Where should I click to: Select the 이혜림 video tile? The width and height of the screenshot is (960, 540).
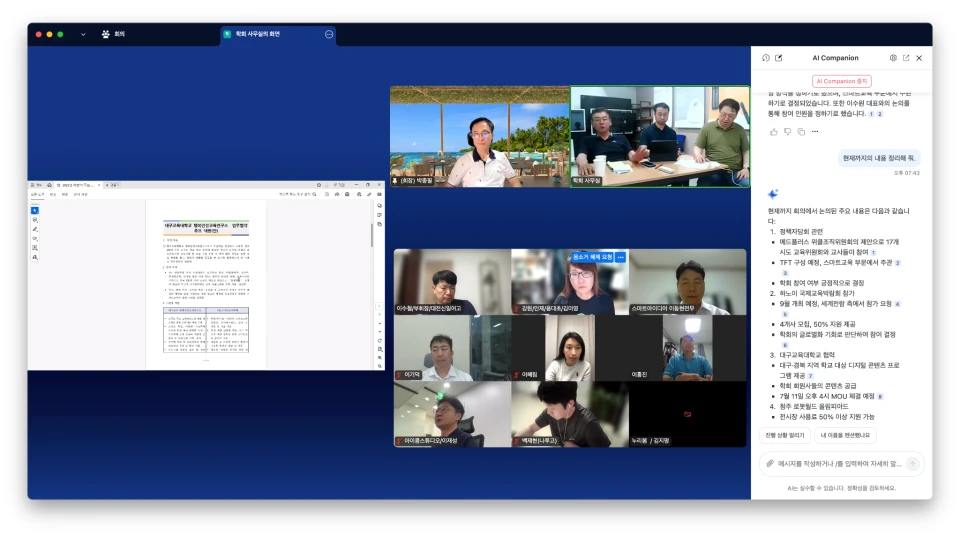[570, 348]
